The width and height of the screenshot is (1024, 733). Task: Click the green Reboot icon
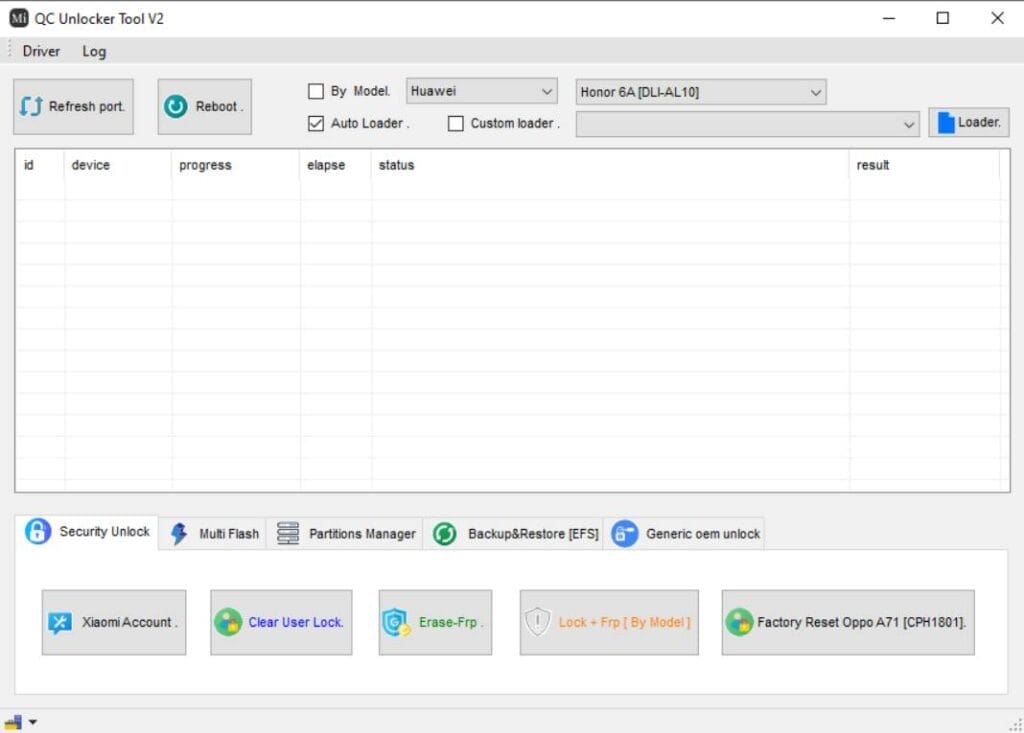click(176, 106)
